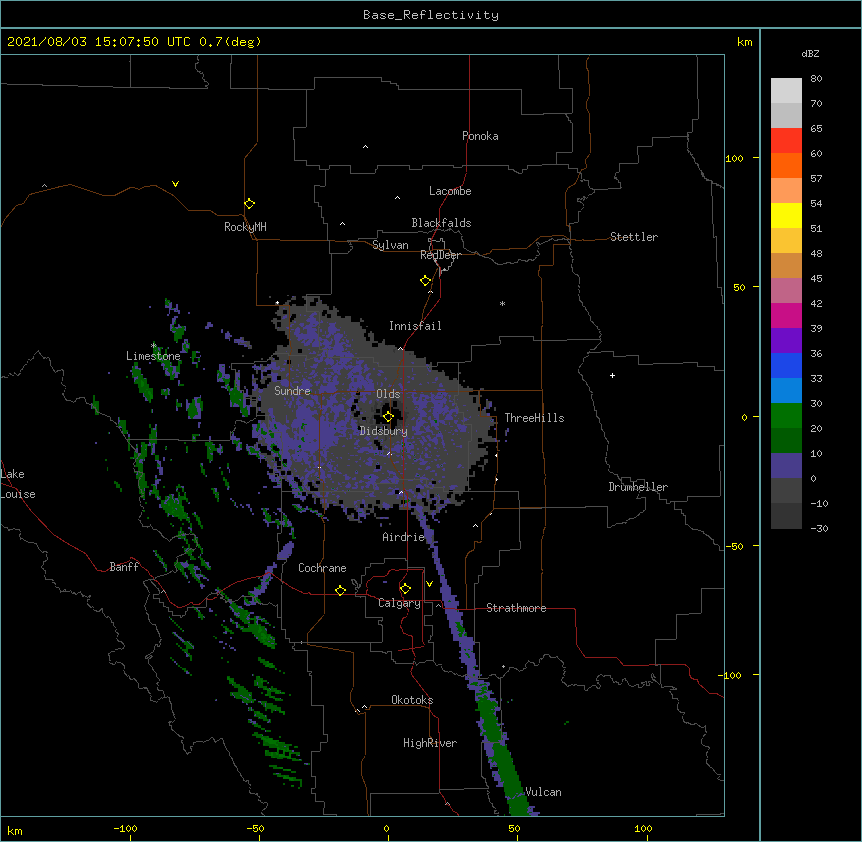Click the -50 tick label on the bottom axis
The width and height of the screenshot is (862, 842).
(x=255, y=829)
